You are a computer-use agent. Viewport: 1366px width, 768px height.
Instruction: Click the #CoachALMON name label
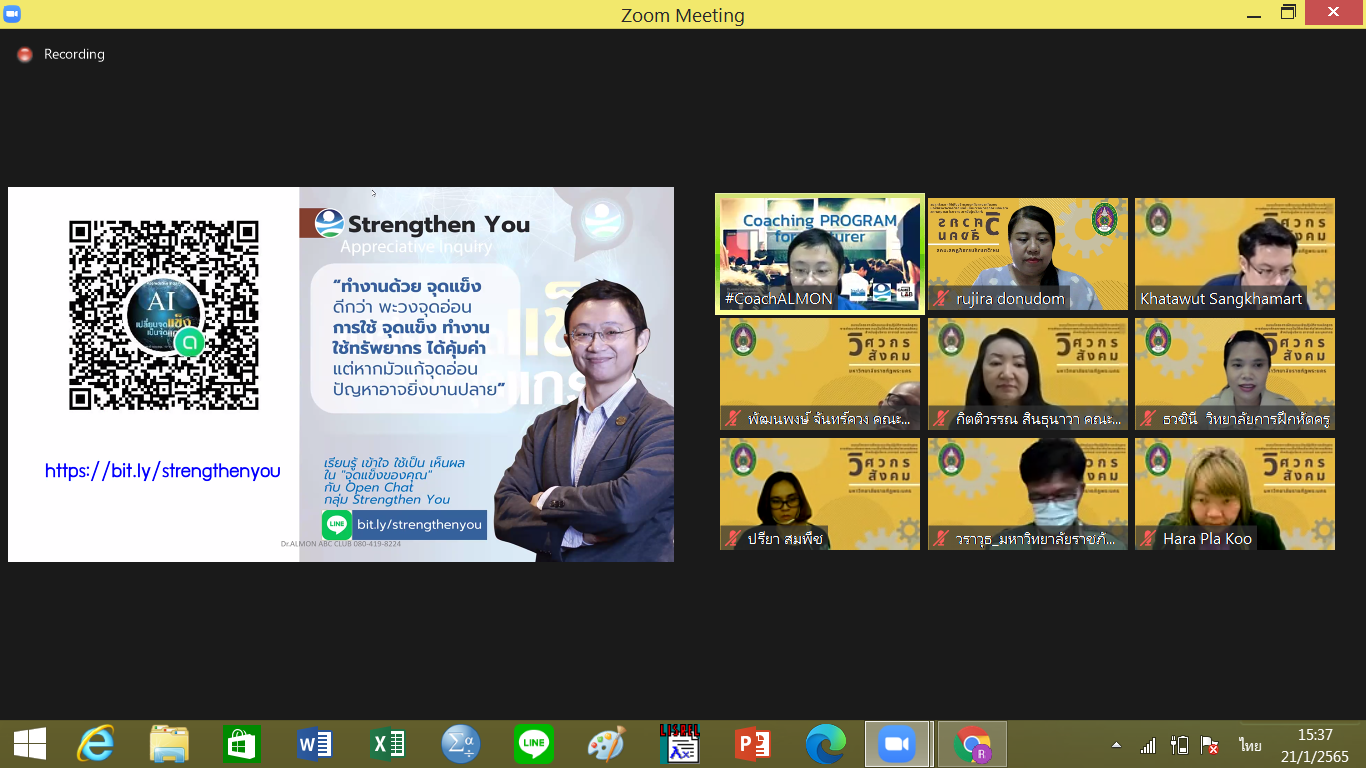tap(779, 298)
